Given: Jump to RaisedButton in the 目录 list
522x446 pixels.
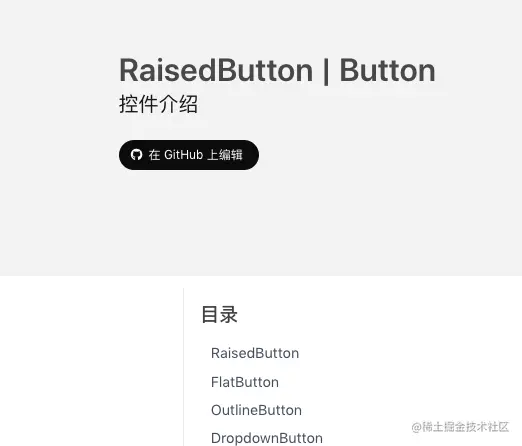Looking at the screenshot, I should 255,353.
